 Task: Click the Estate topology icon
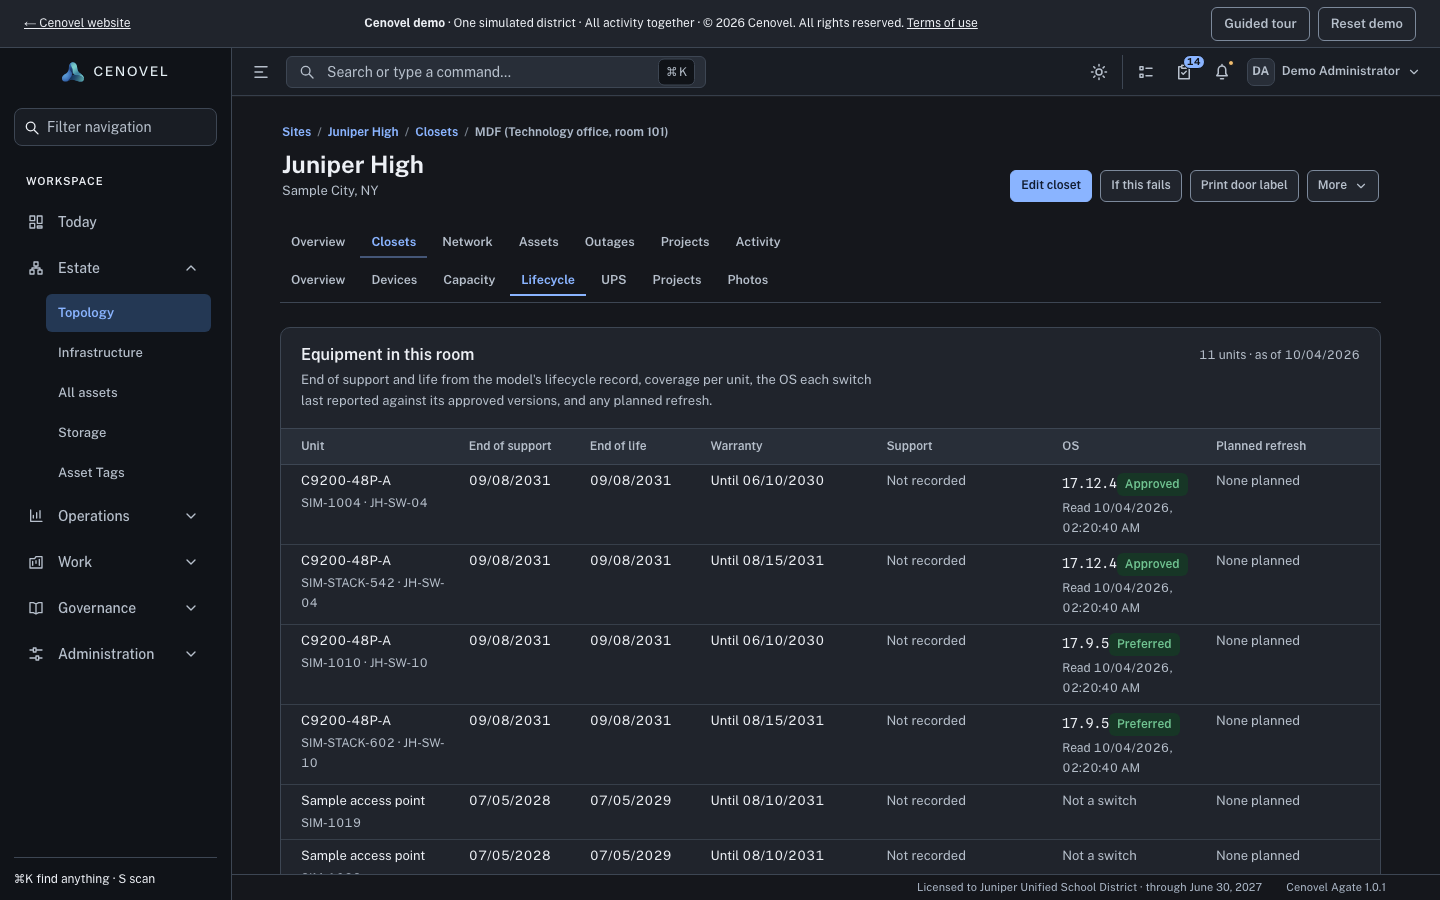[36, 268]
